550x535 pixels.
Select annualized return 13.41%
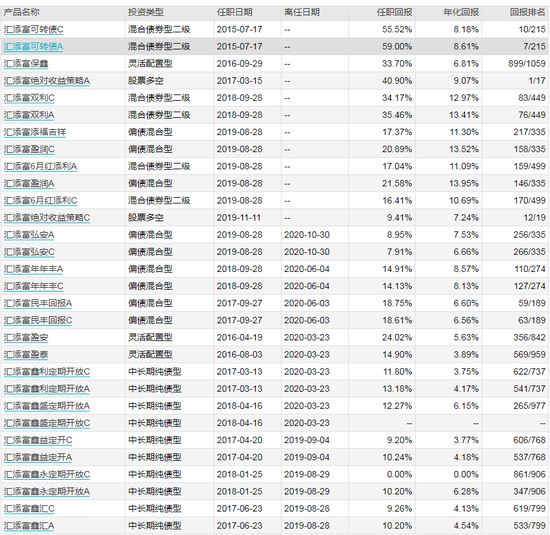tap(464, 115)
